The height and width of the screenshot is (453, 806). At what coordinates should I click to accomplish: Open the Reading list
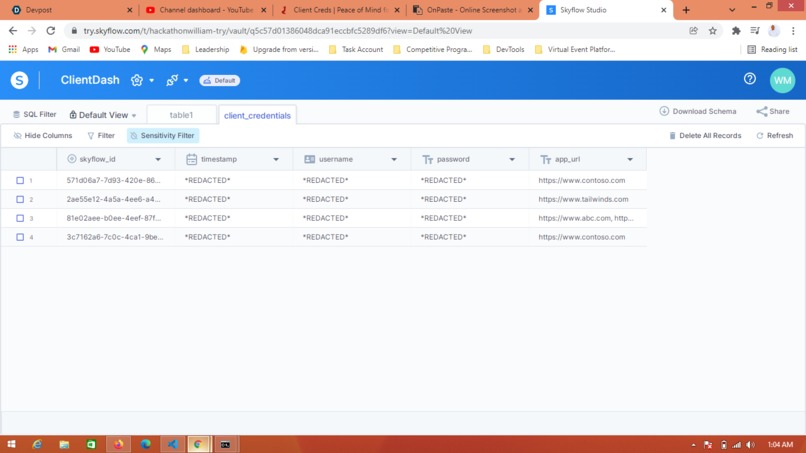(772, 49)
